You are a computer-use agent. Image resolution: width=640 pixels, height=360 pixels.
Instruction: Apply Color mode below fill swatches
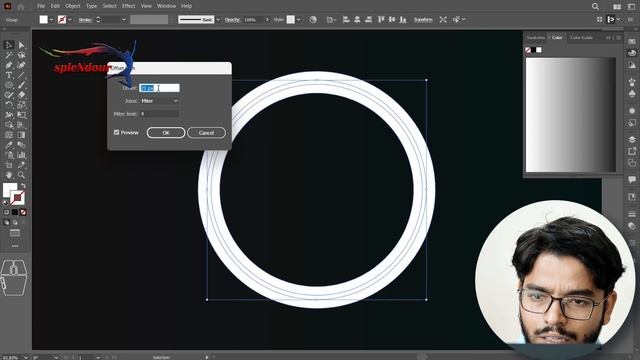tap(7, 212)
